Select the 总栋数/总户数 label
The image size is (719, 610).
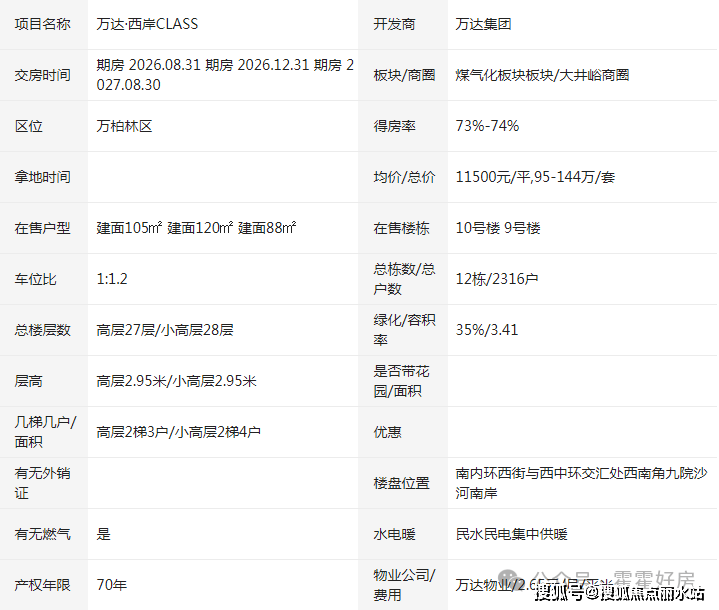404,279
